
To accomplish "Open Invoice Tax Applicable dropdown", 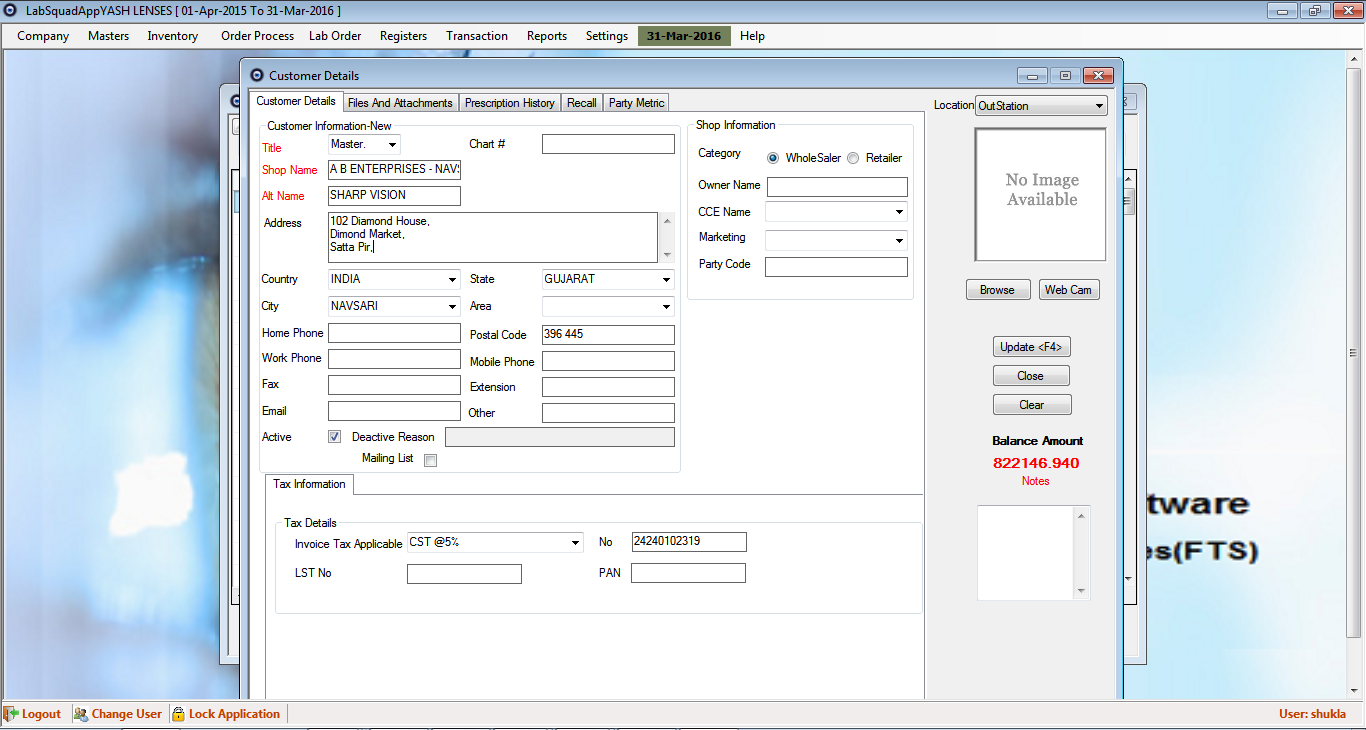I will pyautogui.click(x=575, y=543).
